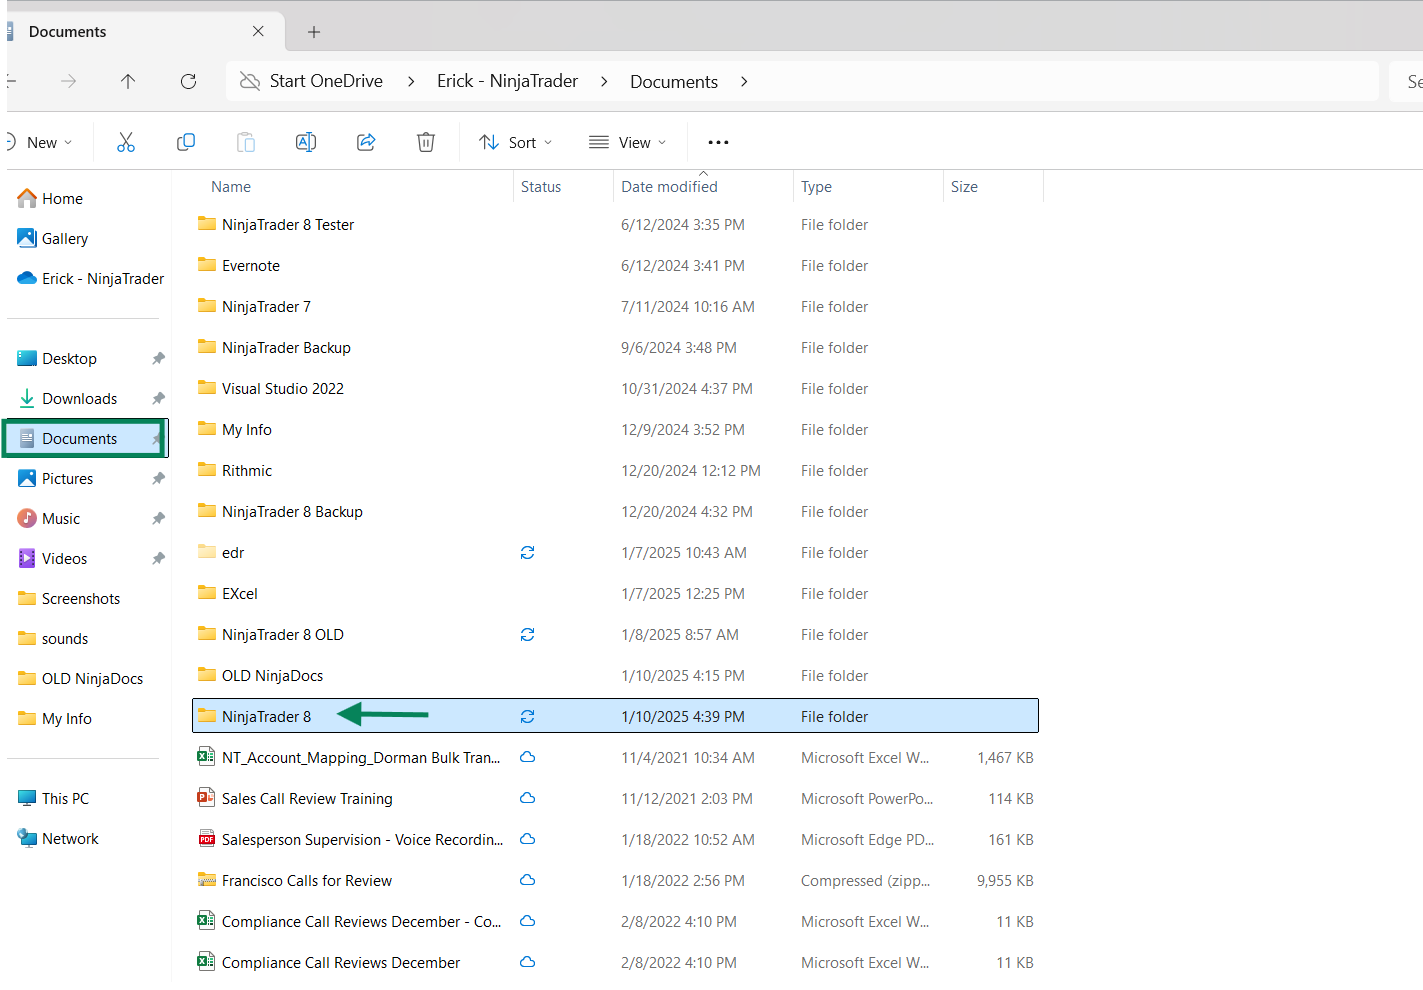Click the Cut scissors icon
Viewport: 1423px width, 990px height.
(126, 142)
